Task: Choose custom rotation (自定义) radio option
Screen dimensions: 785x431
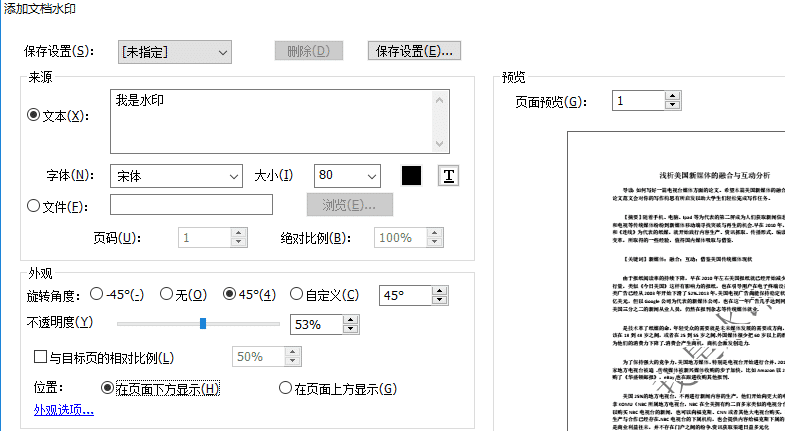Action: (296, 294)
